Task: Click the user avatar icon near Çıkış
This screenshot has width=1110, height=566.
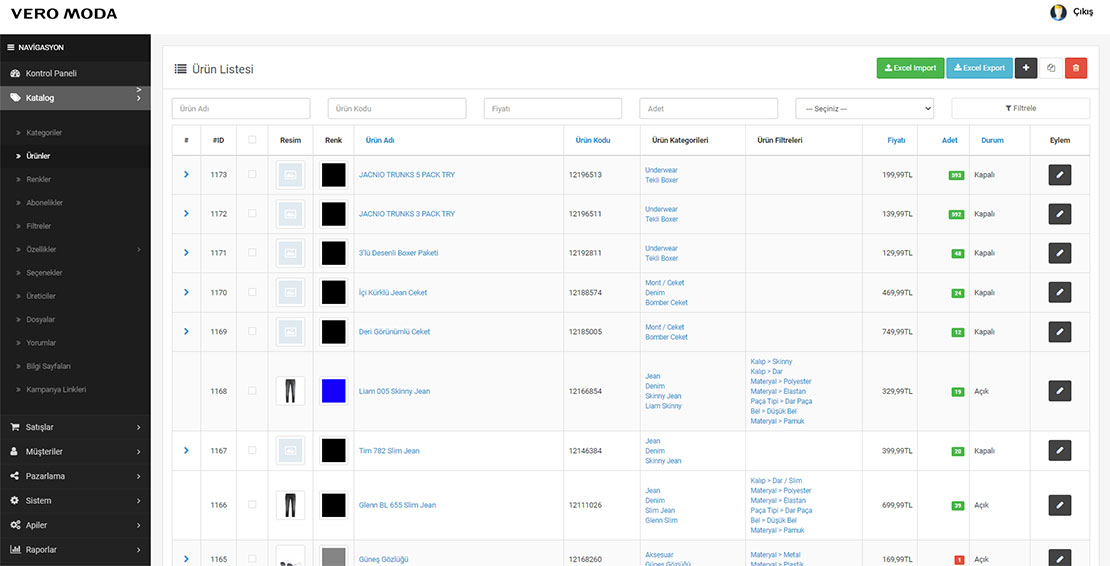Action: tap(1058, 12)
